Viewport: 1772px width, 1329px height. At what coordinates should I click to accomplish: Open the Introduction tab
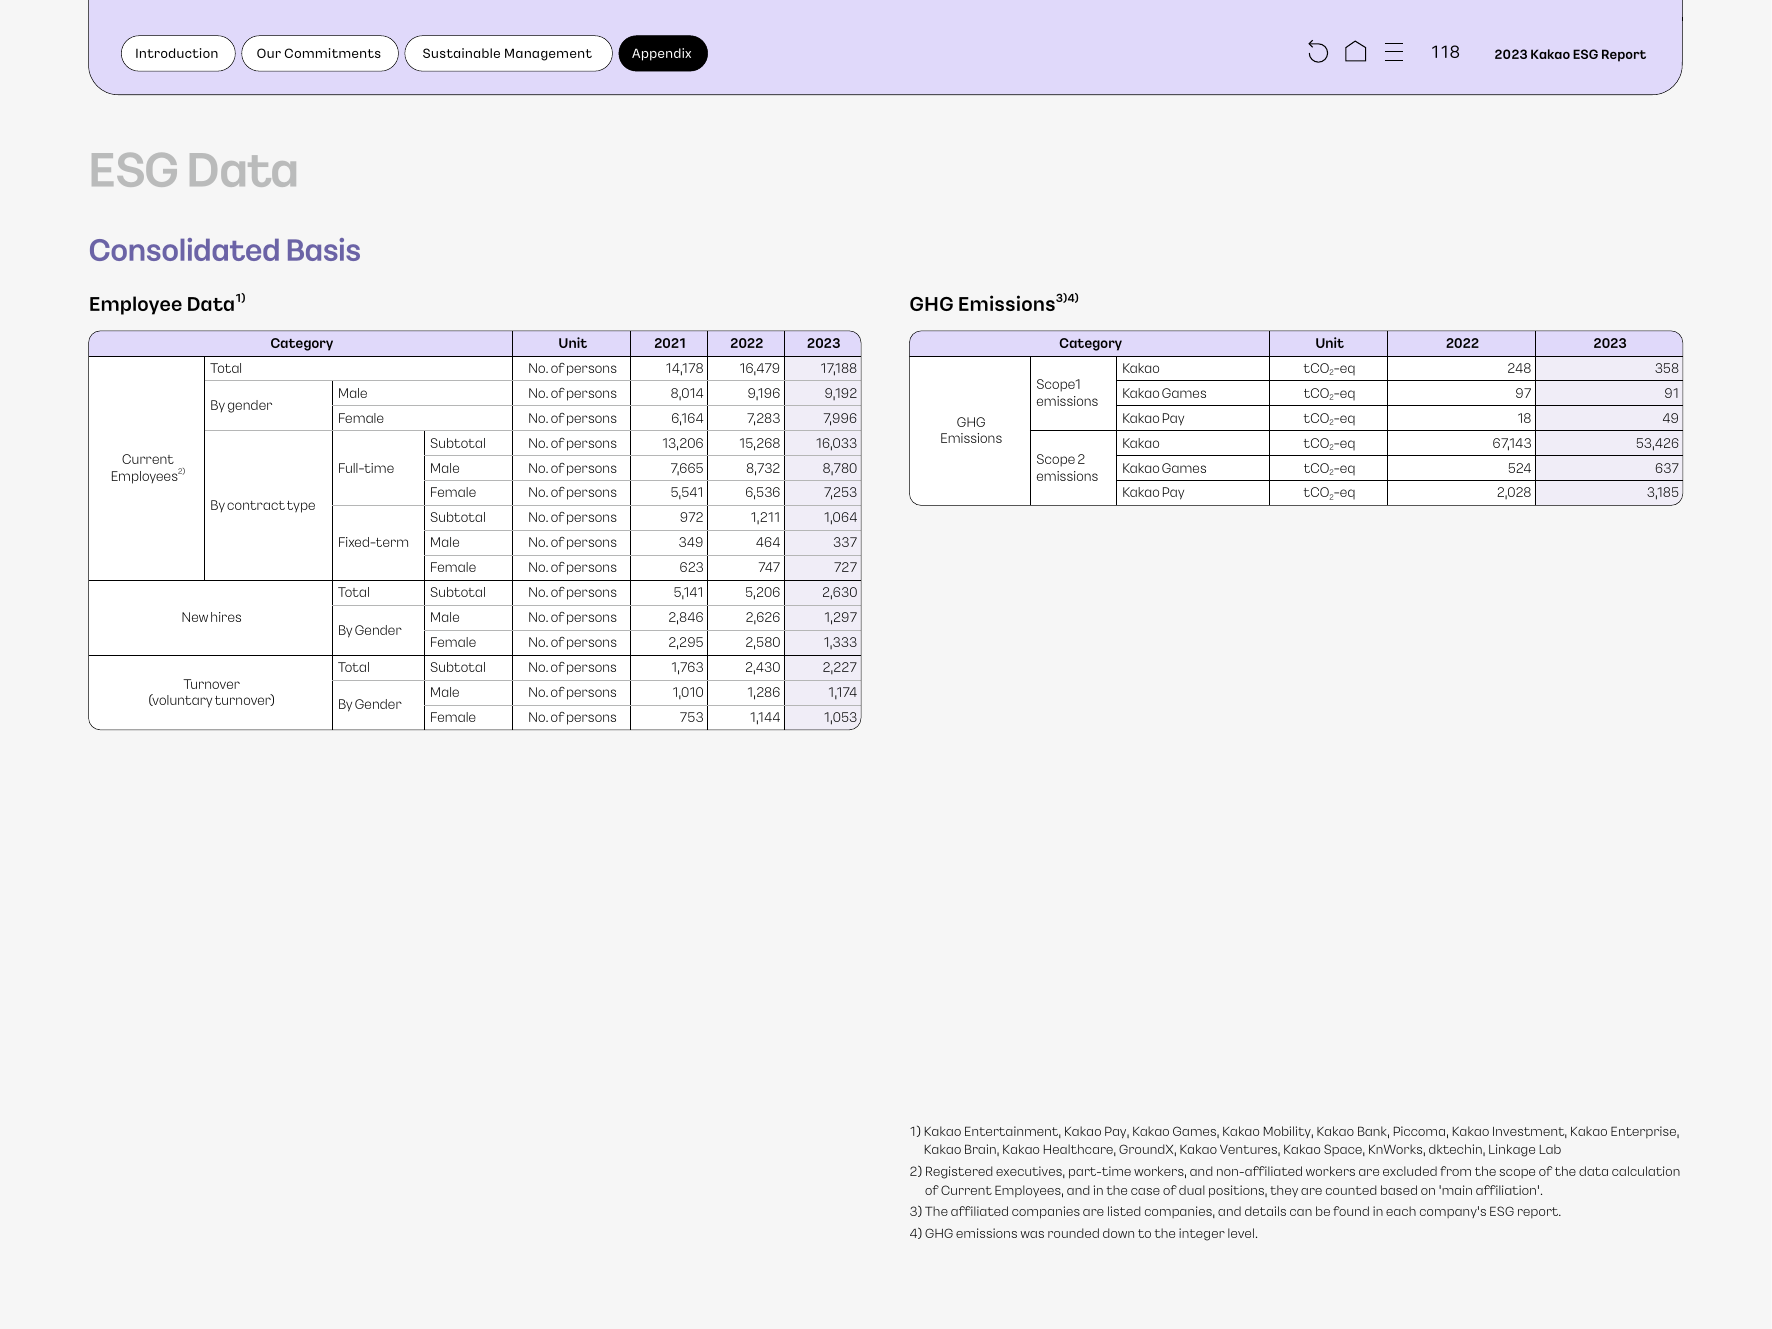point(178,54)
